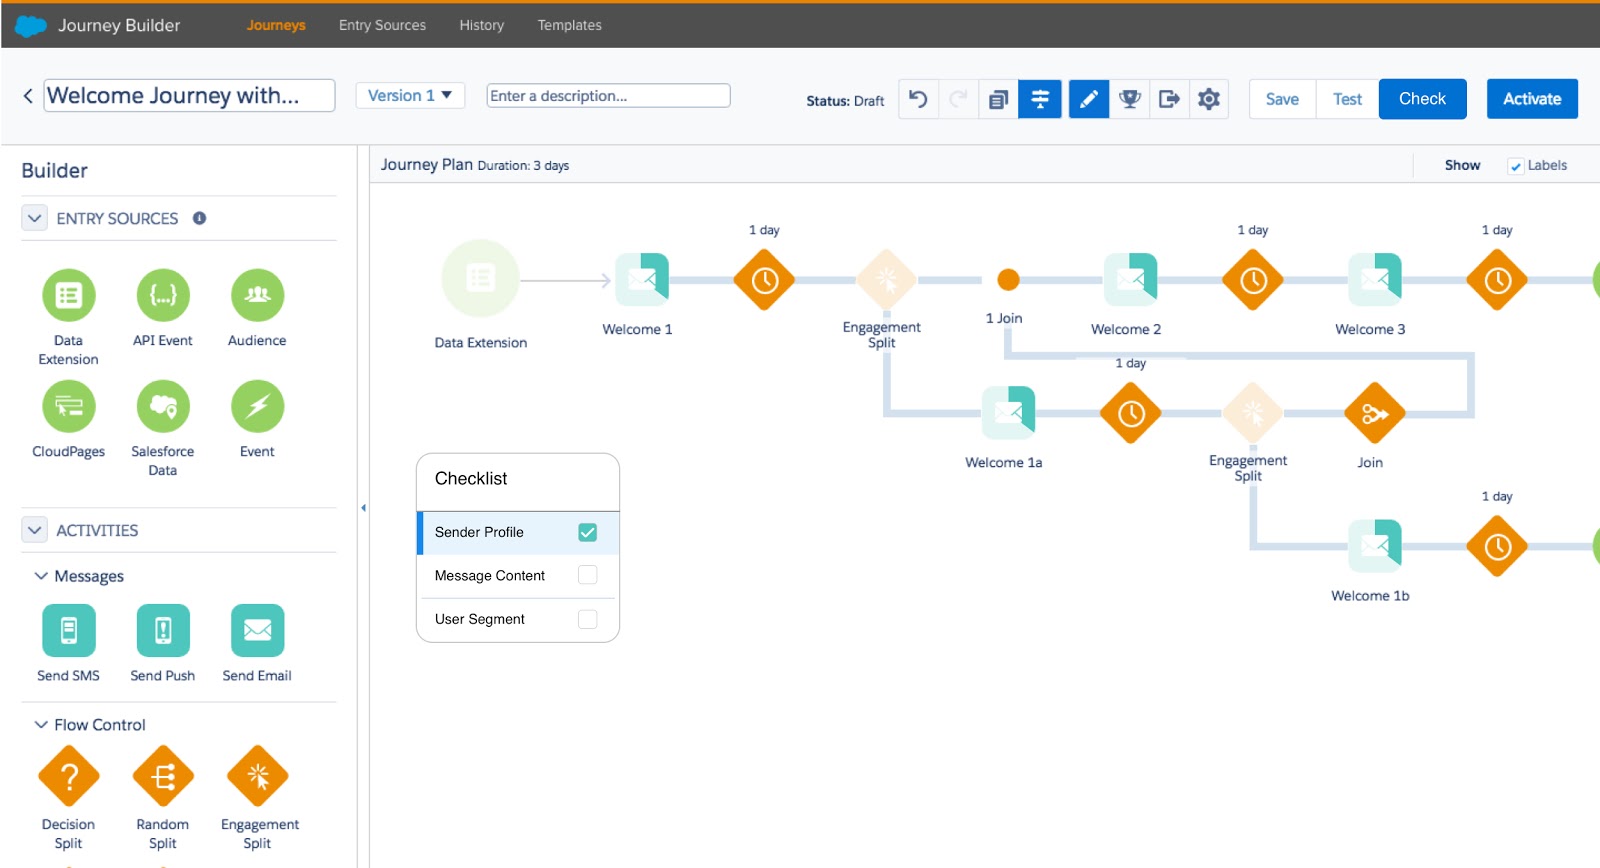Click the orange 1 Join dot

[x=1009, y=279]
